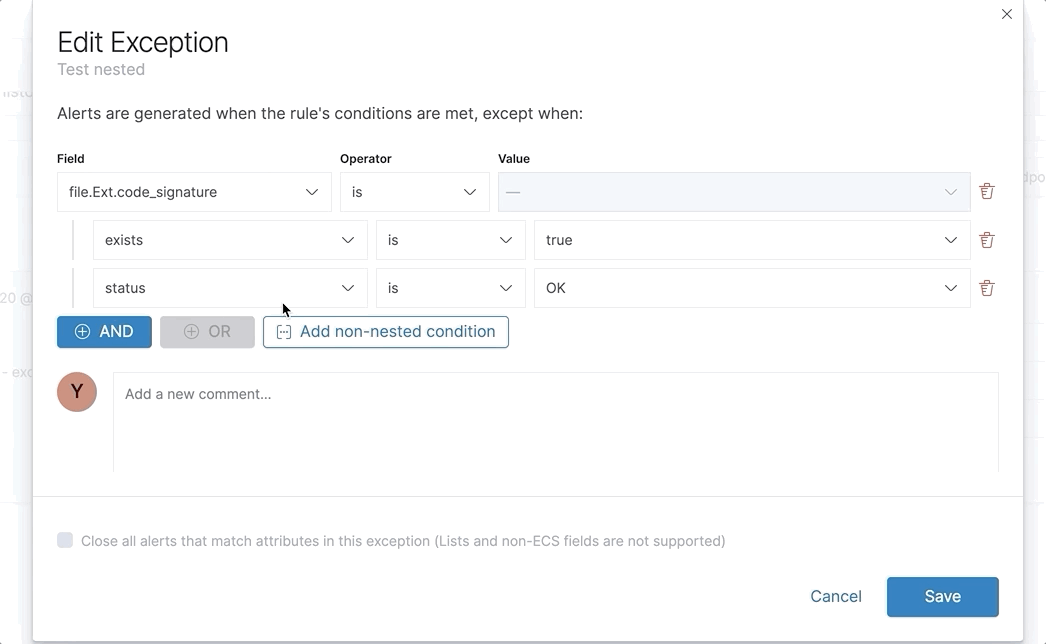Click the OR button
This screenshot has width=1046, height=644.
click(207, 332)
